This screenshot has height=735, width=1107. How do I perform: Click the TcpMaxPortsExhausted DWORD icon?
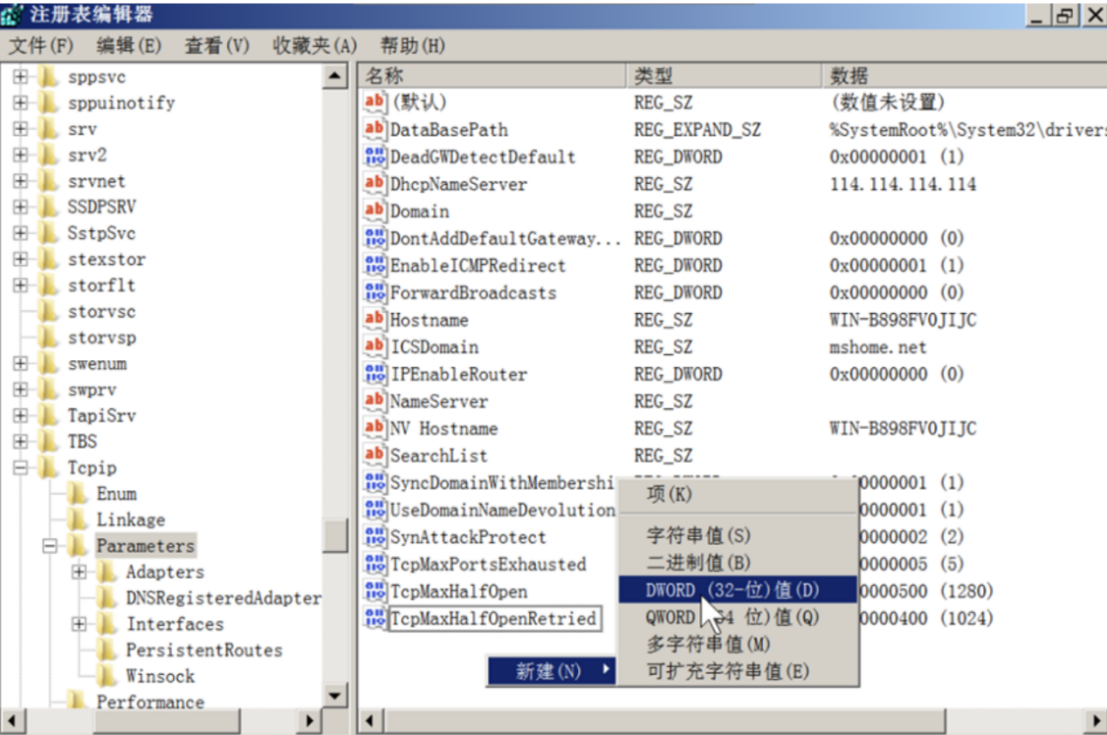(374, 563)
